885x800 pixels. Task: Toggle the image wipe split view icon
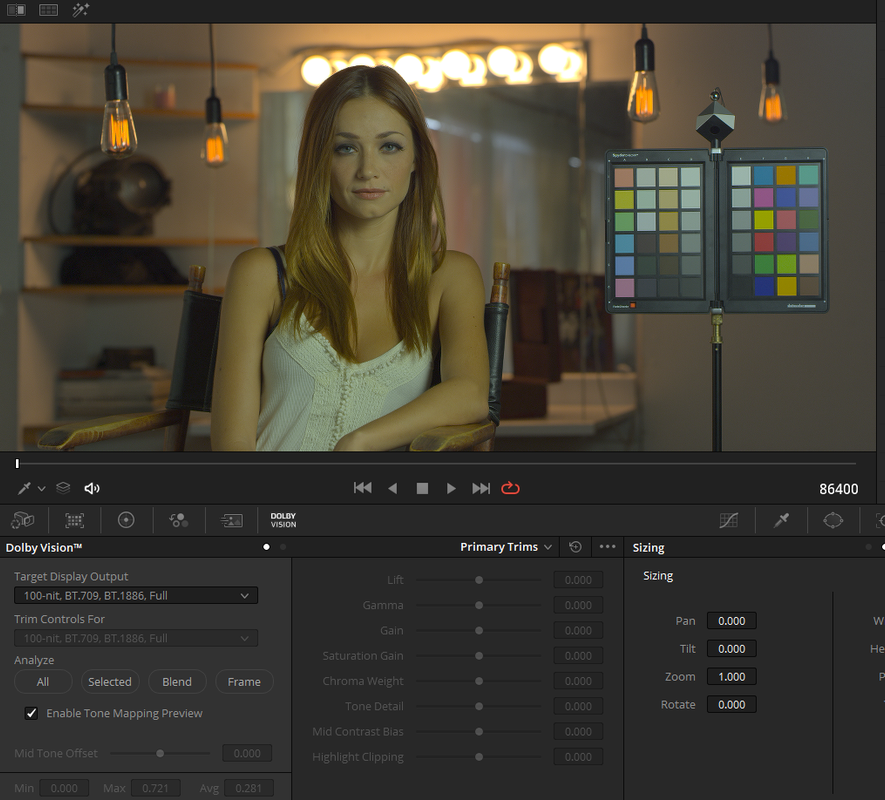coord(16,10)
